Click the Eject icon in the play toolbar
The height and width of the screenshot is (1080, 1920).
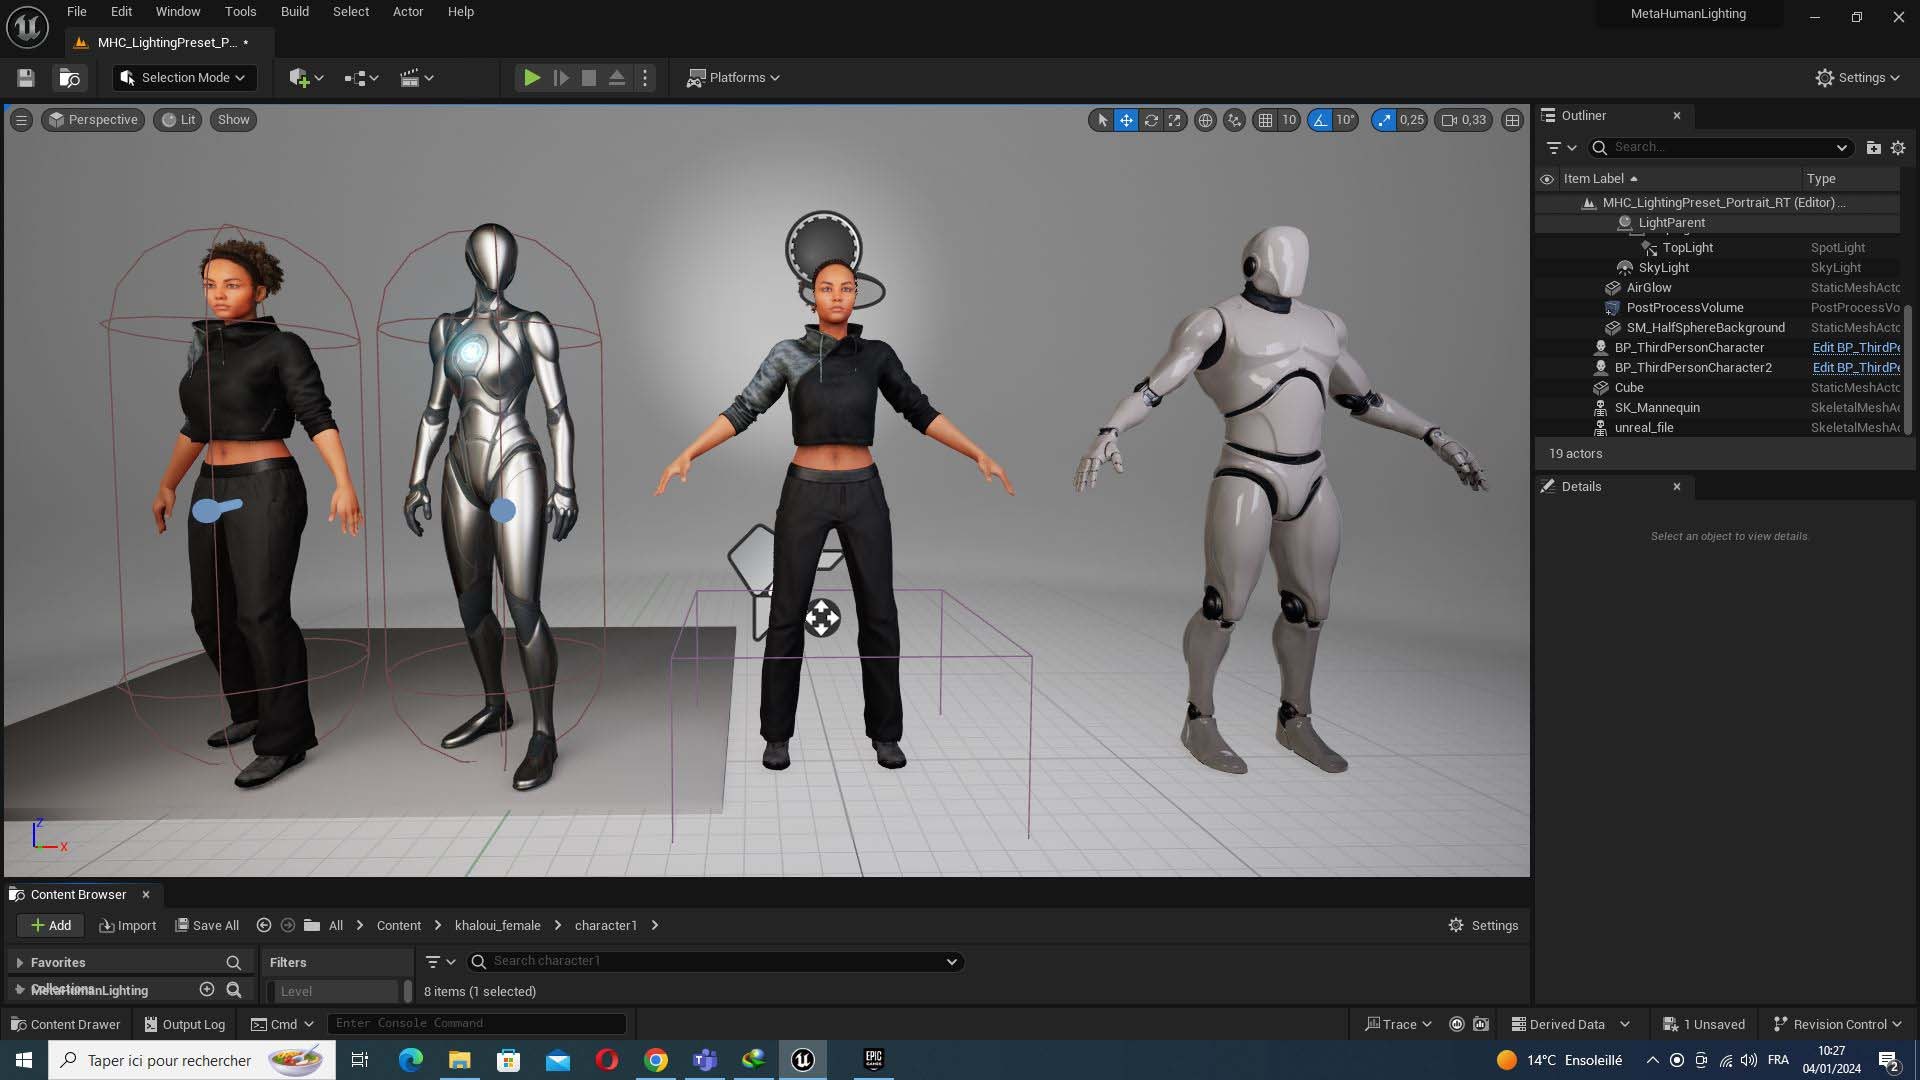(617, 78)
